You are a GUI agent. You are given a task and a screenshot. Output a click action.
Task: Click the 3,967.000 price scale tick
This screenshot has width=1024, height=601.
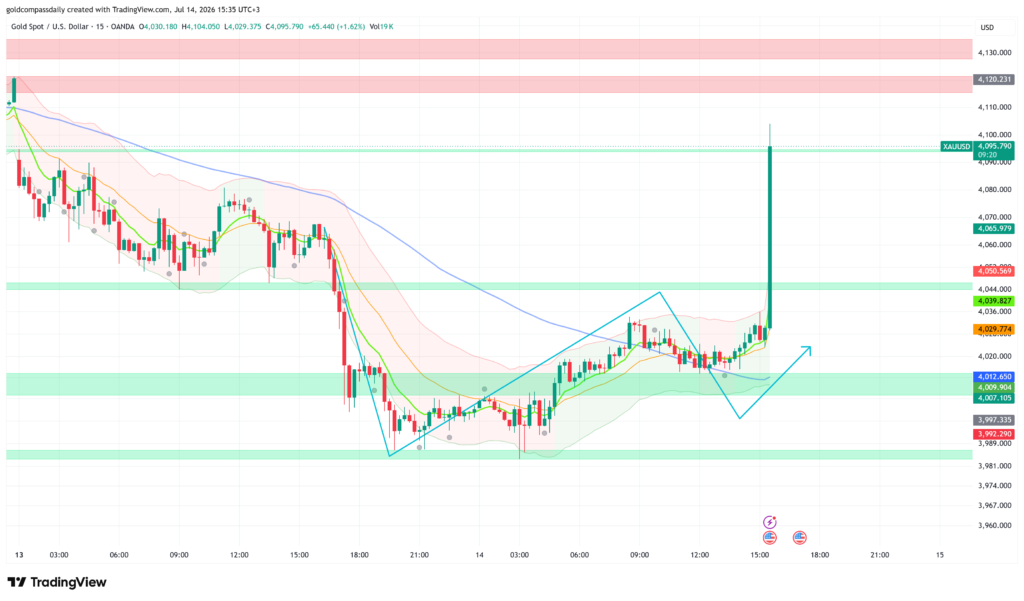995,505
